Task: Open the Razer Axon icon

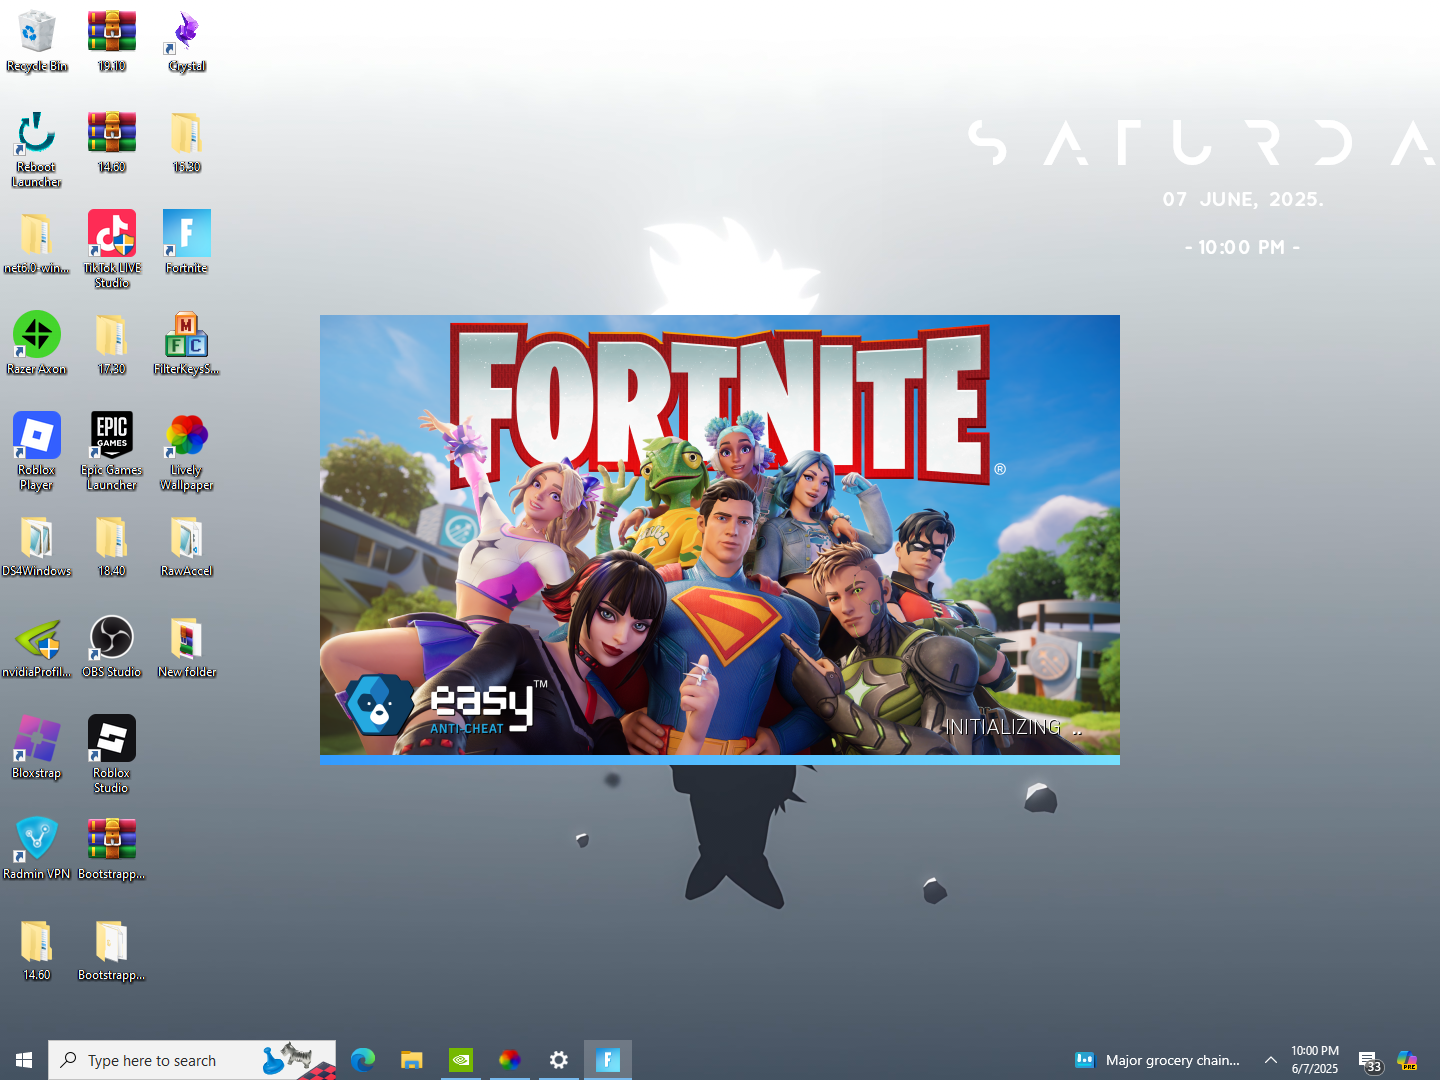Action: pyautogui.click(x=37, y=344)
